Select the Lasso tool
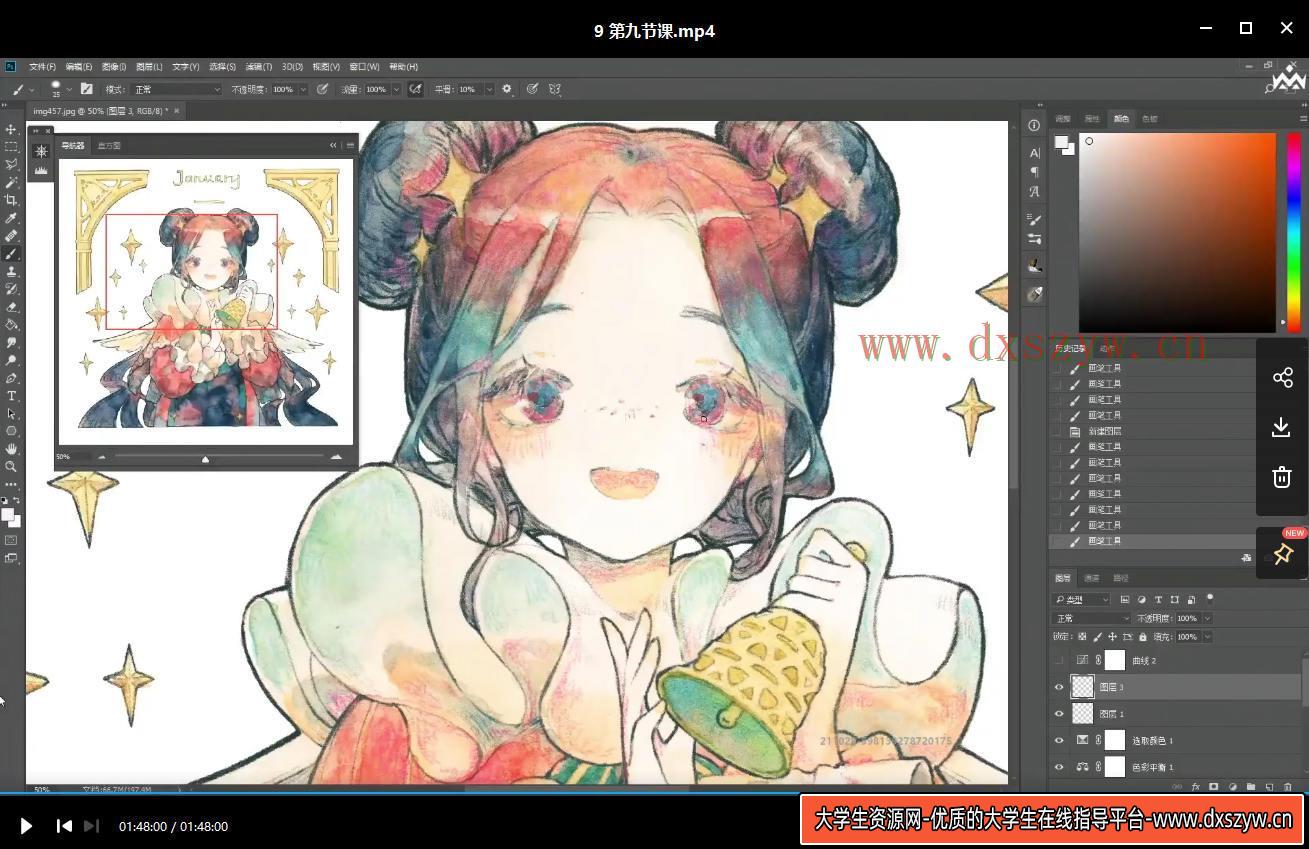This screenshot has width=1309, height=849. 11,164
